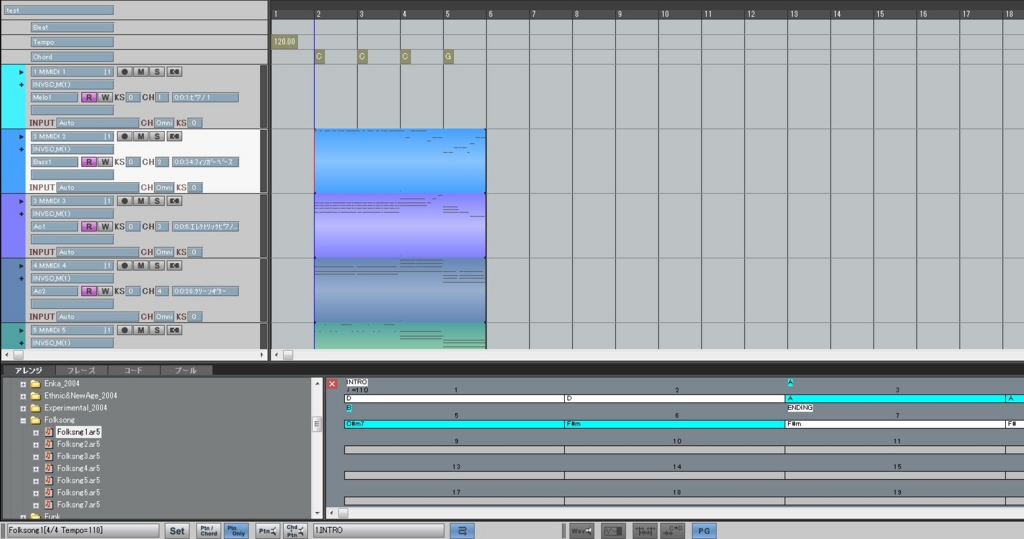Toggle the R read button on the Bass1 track
The image size is (1024, 539).
coord(89,161)
